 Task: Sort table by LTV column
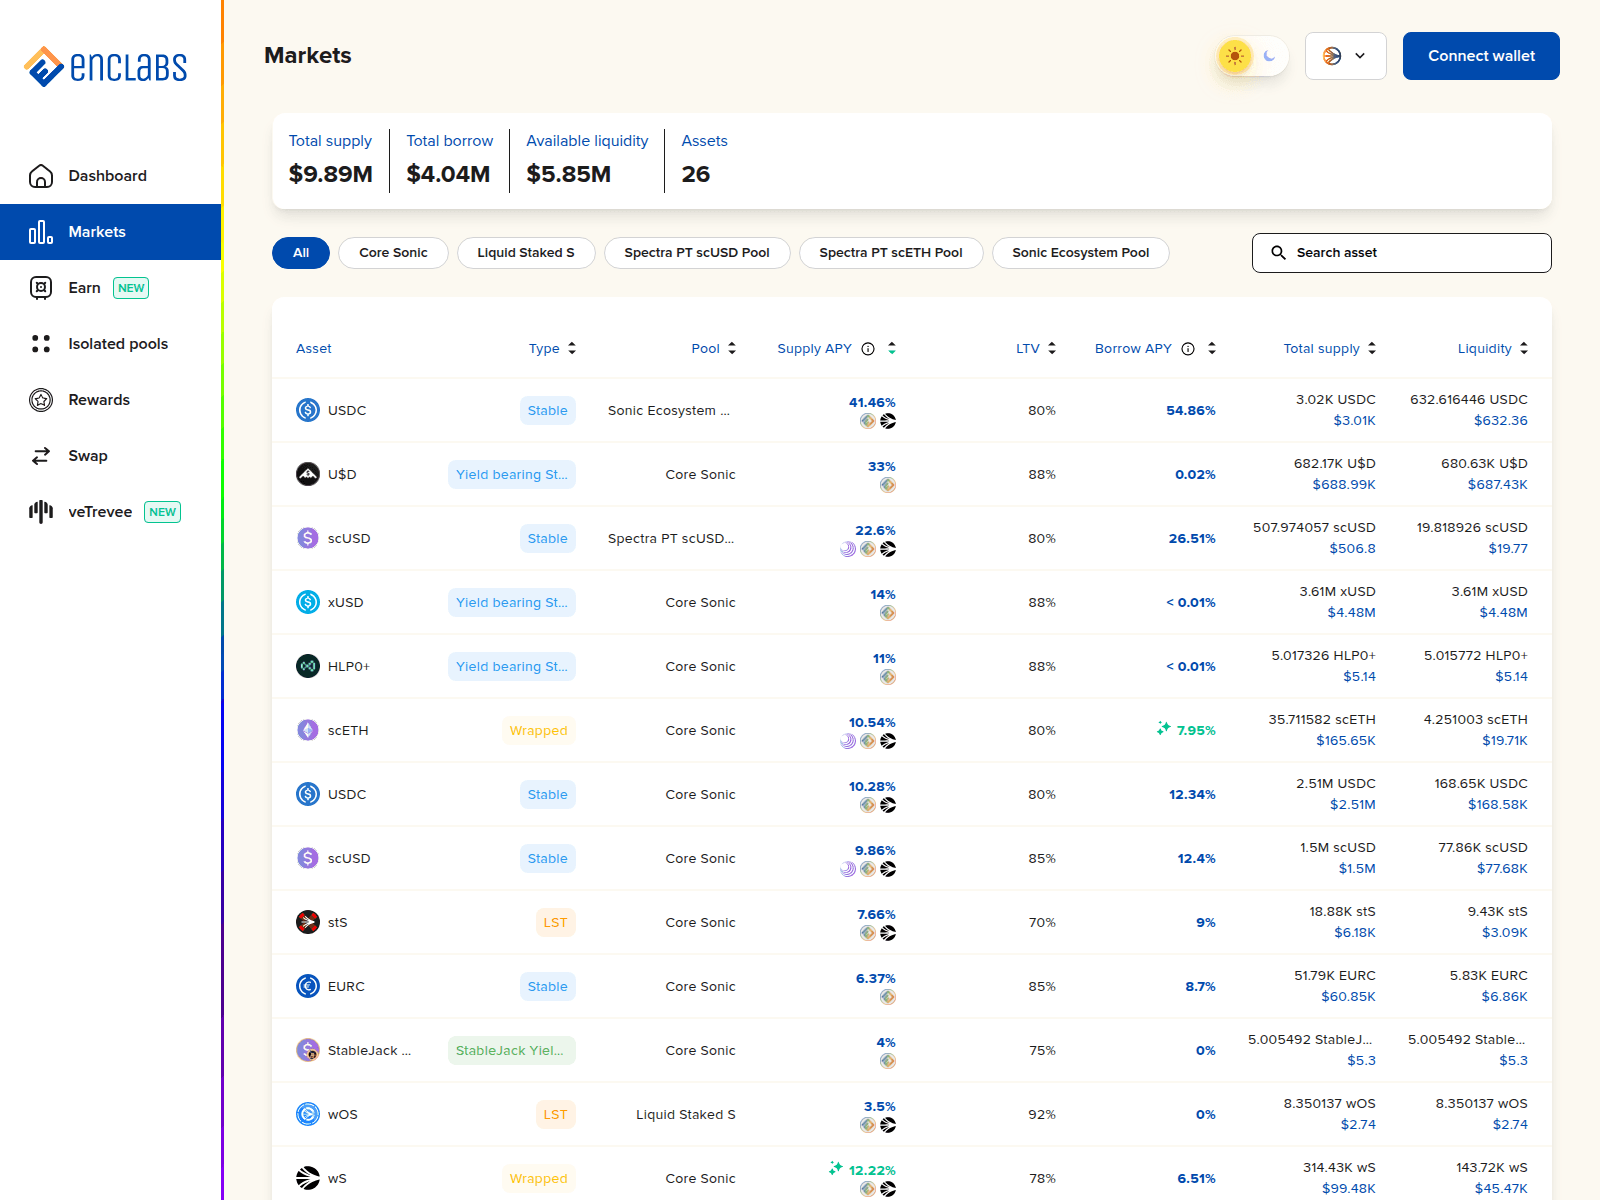(1036, 349)
